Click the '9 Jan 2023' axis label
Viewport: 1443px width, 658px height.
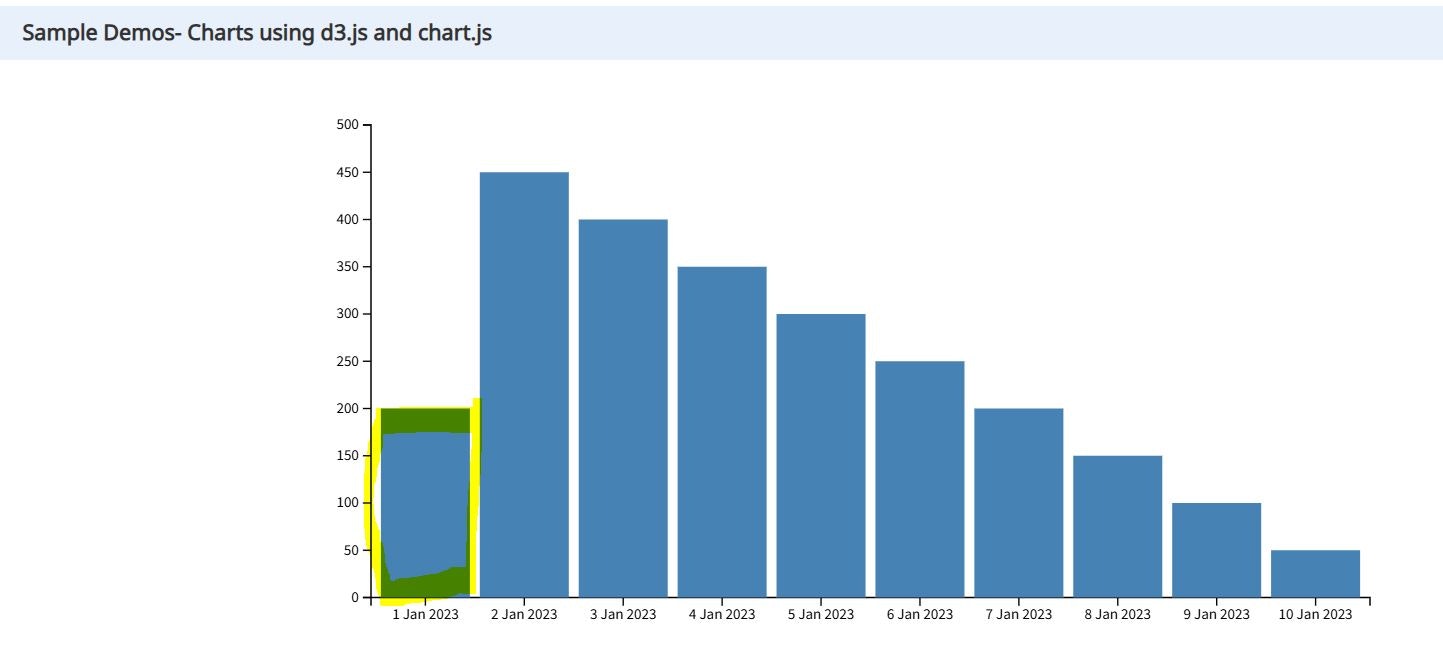1217,614
